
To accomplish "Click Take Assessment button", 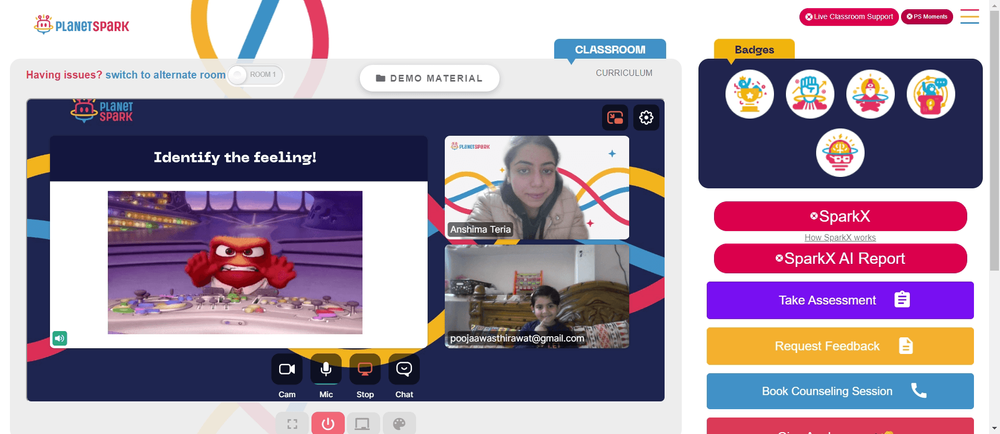I will (x=840, y=300).
